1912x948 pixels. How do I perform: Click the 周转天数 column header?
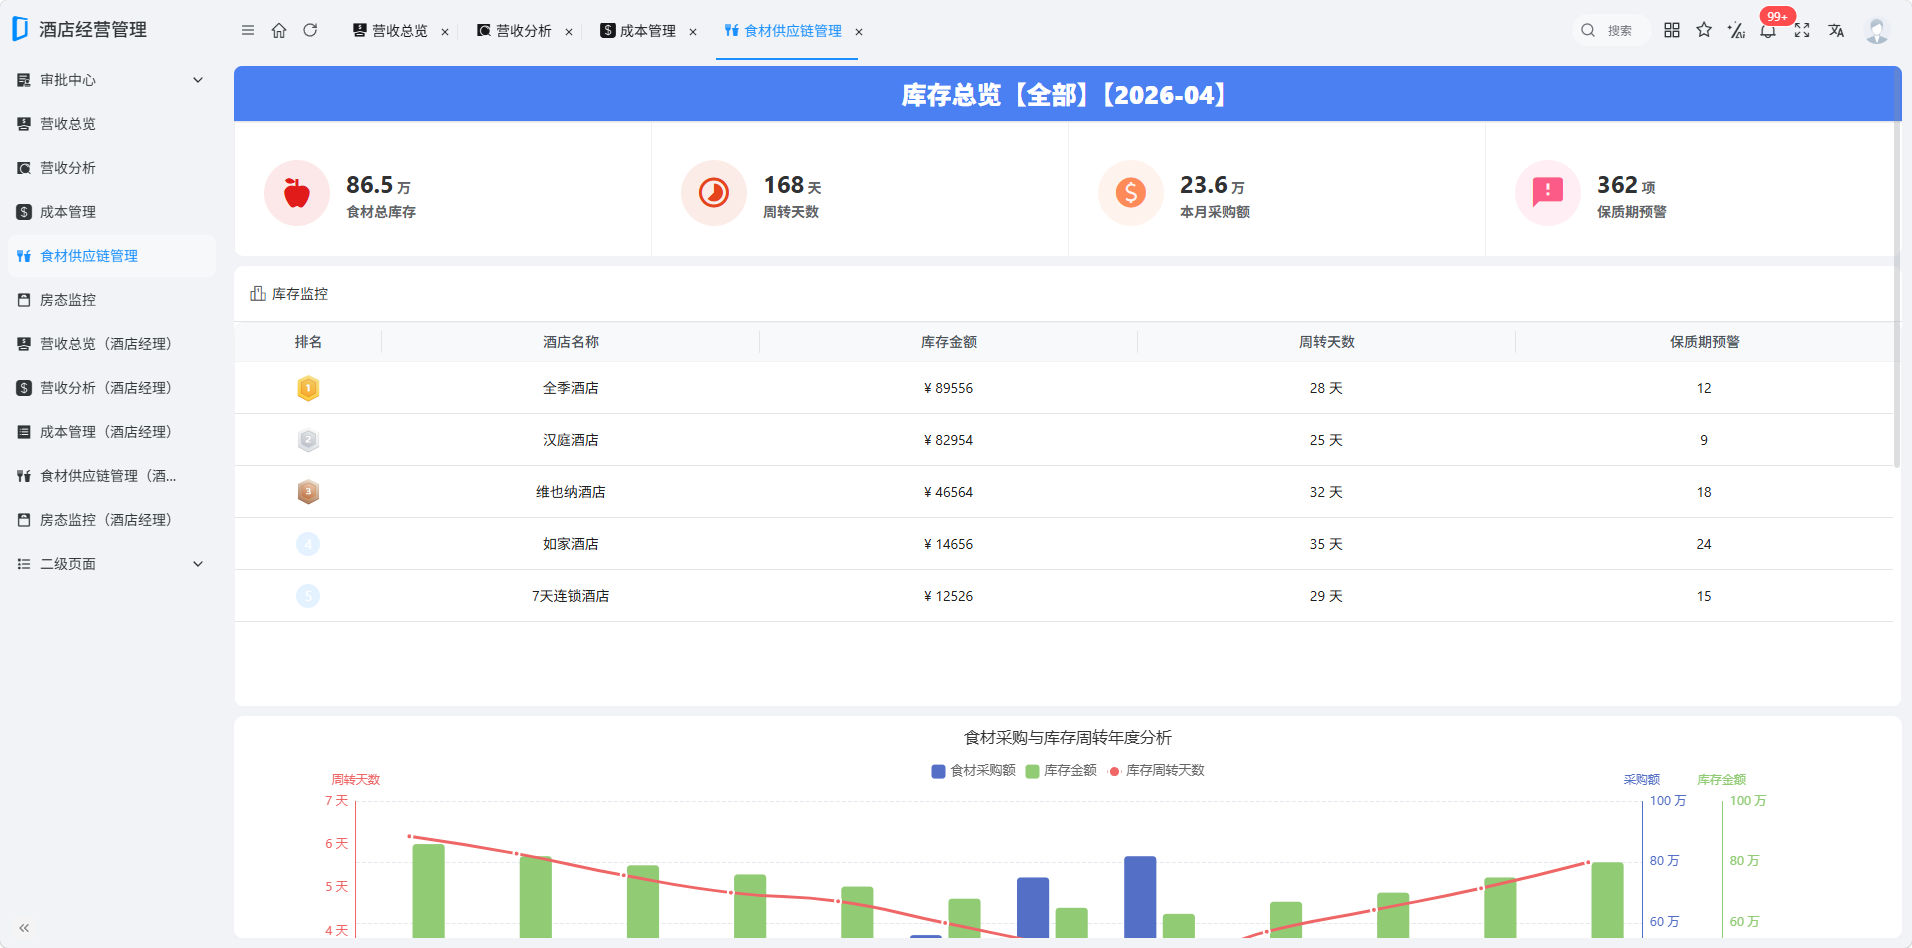point(1327,342)
